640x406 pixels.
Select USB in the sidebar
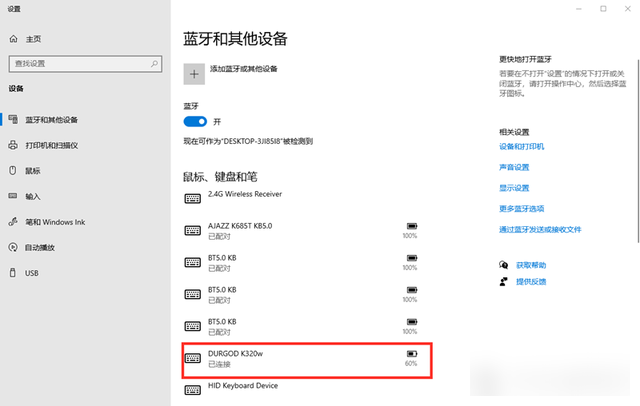pos(32,273)
